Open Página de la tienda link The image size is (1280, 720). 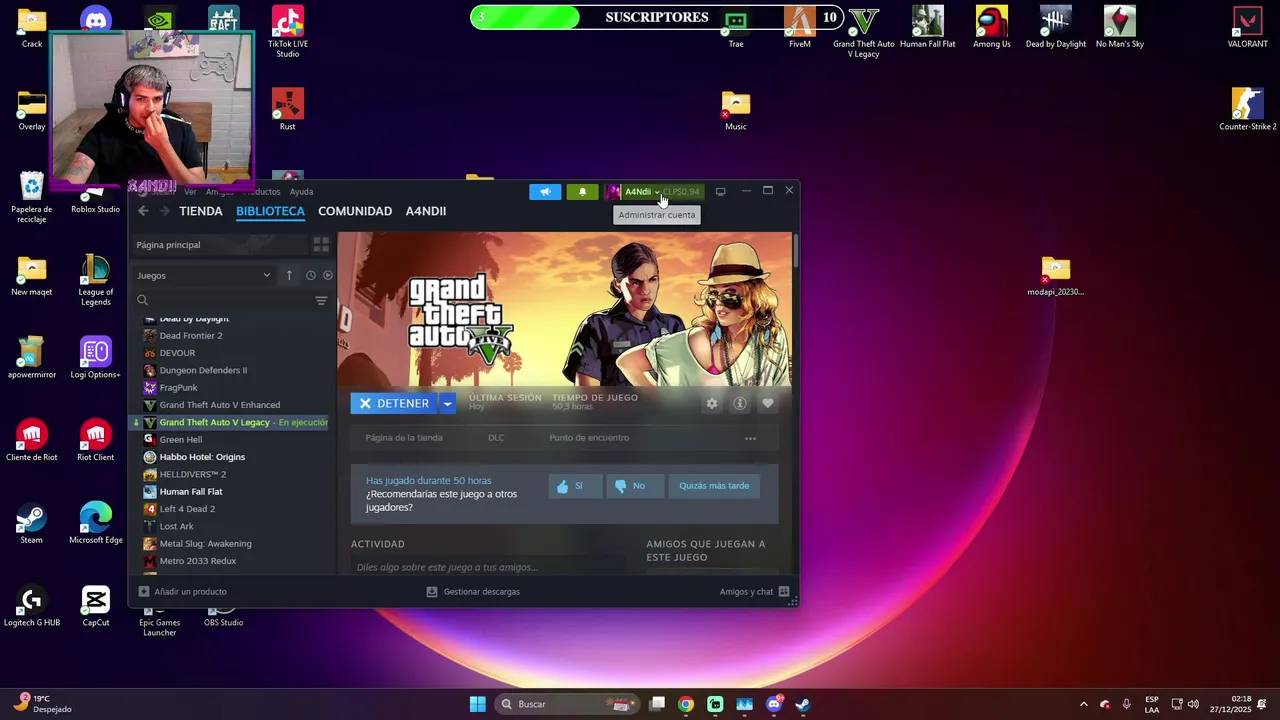click(x=404, y=438)
